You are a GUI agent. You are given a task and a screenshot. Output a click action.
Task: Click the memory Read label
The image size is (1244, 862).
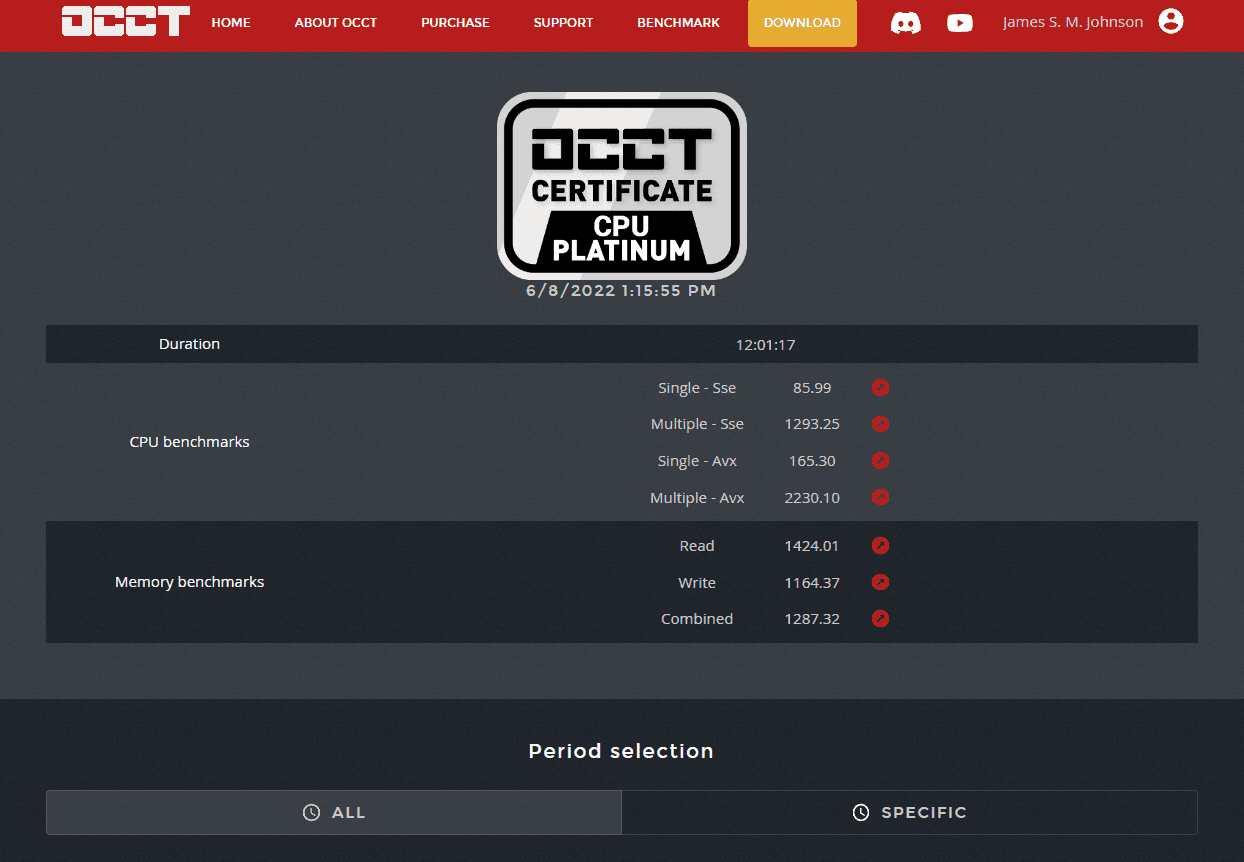point(697,546)
